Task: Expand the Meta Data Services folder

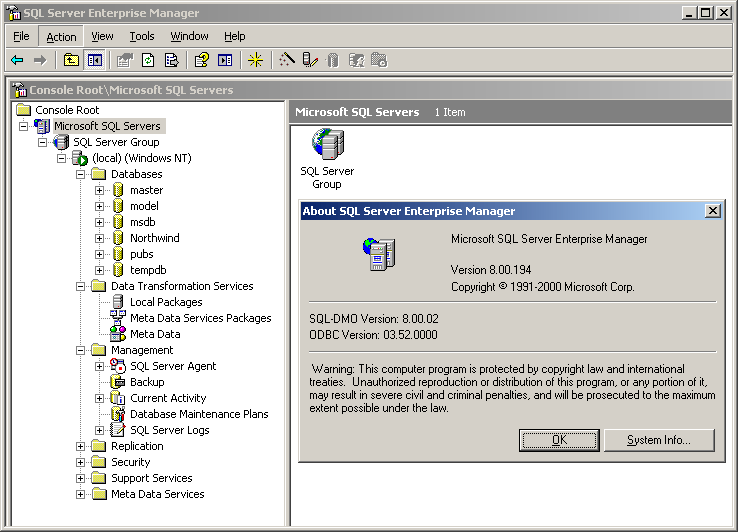Action: (x=80, y=494)
